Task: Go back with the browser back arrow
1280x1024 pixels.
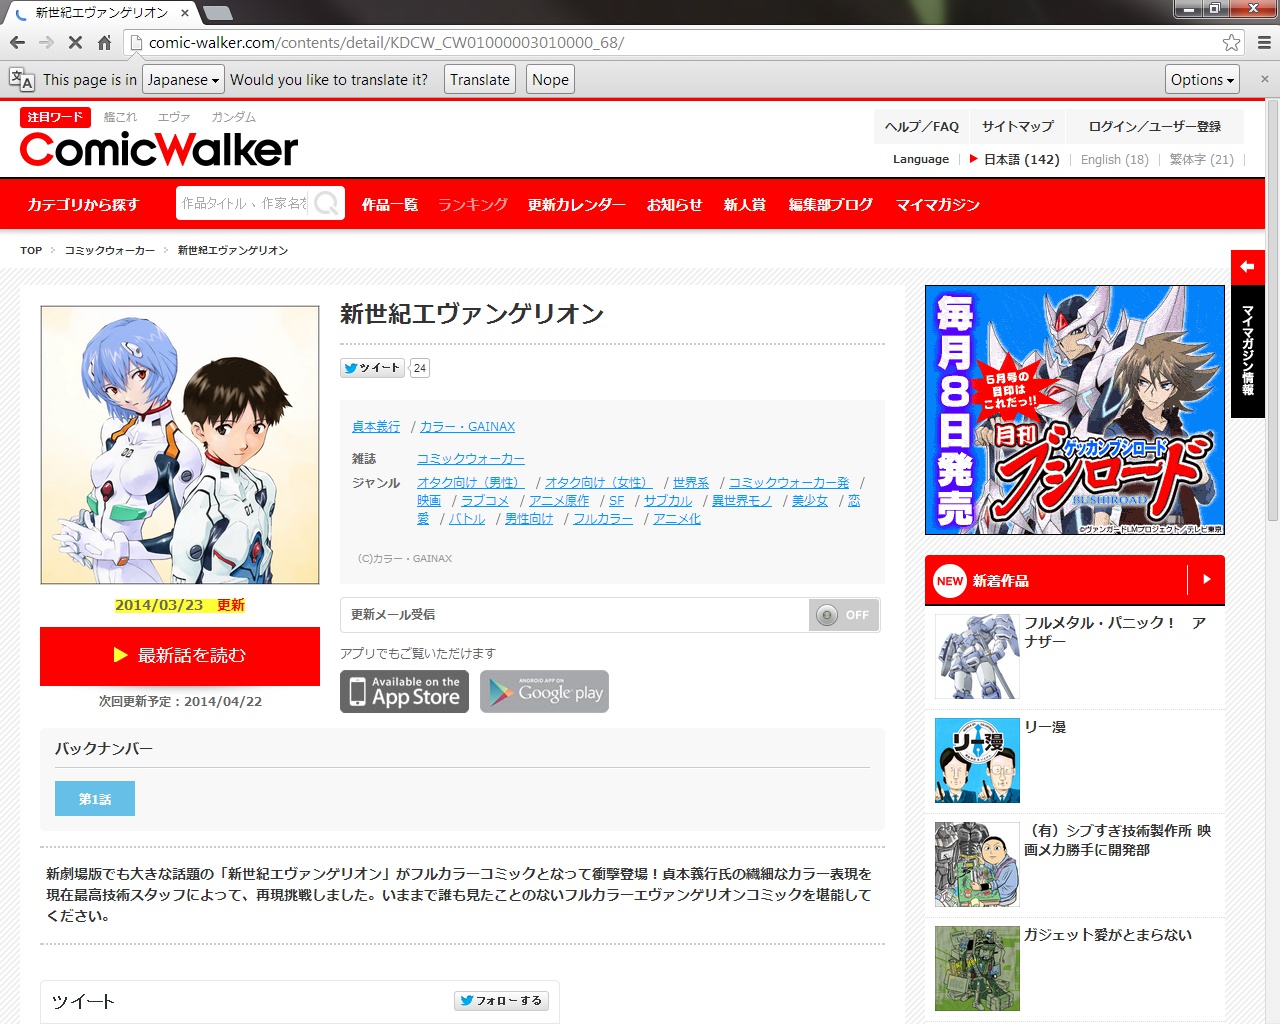Action: coord(17,42)
